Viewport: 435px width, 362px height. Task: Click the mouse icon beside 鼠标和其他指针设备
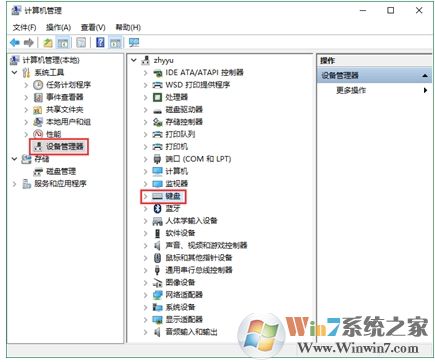pos(157,258)
